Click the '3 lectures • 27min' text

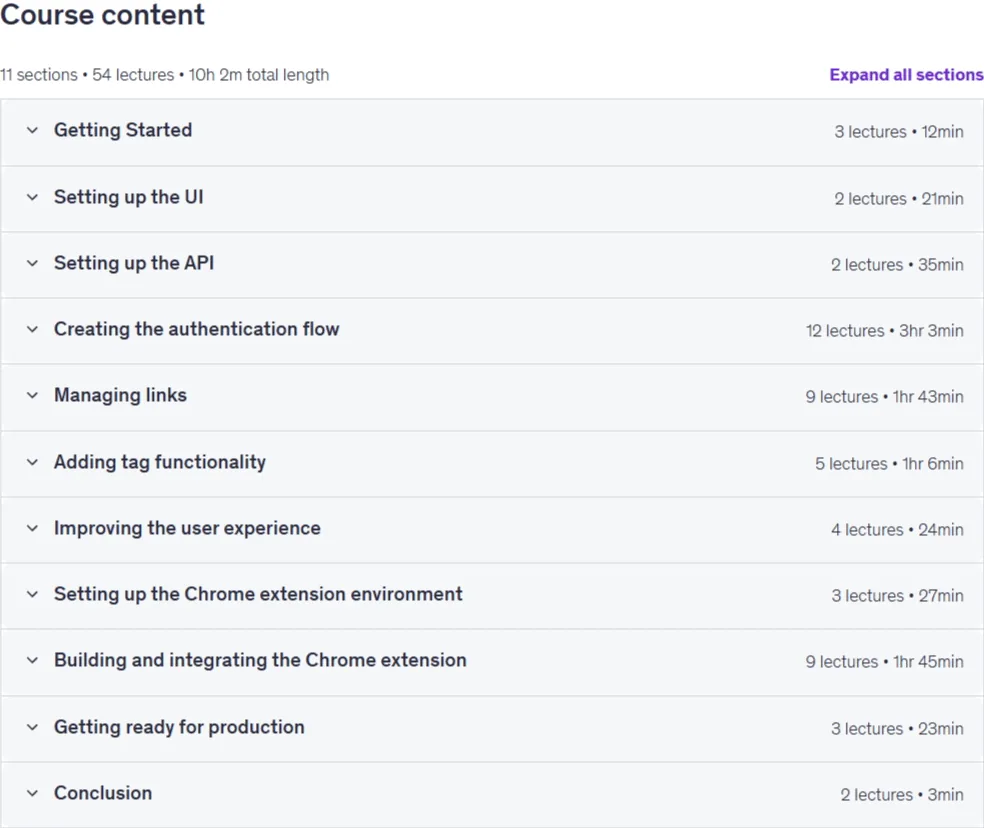[897, 596]
